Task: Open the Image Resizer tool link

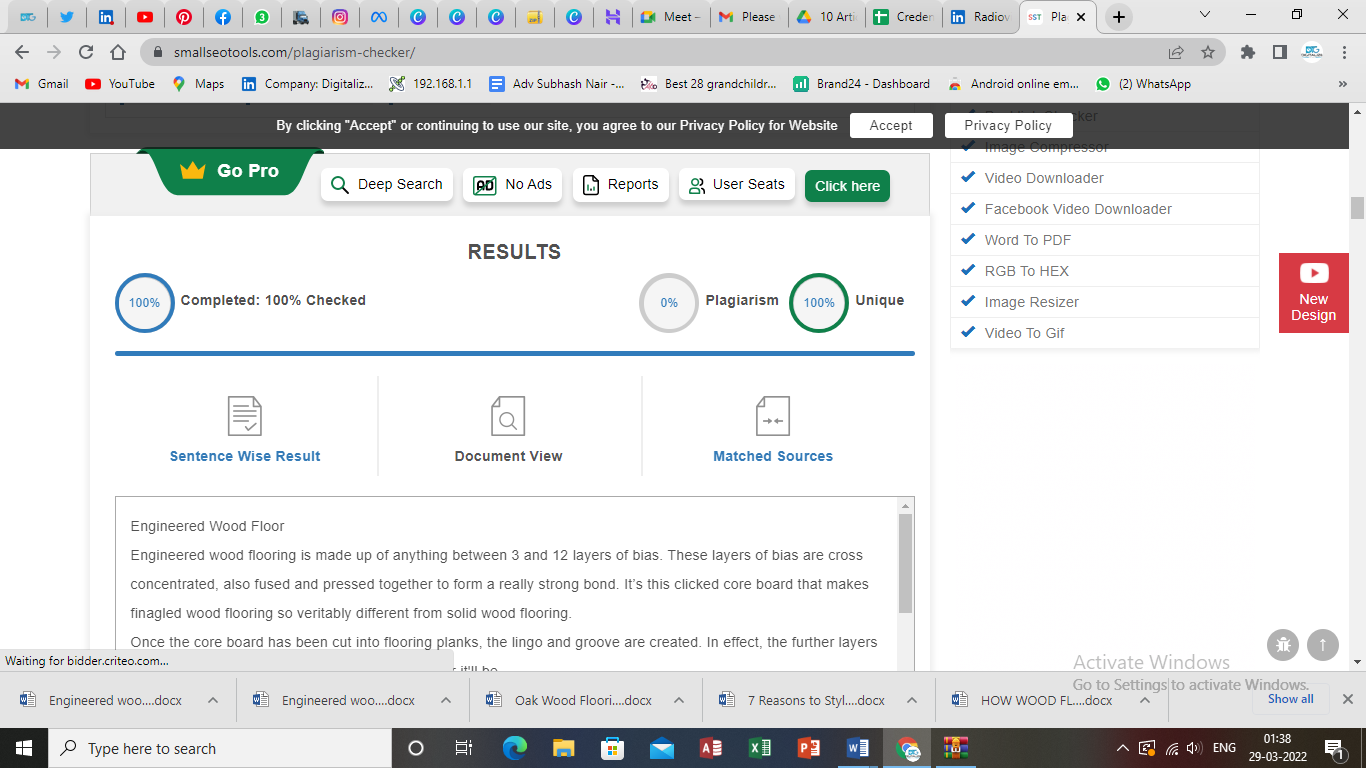Action: click(1032, 302)
